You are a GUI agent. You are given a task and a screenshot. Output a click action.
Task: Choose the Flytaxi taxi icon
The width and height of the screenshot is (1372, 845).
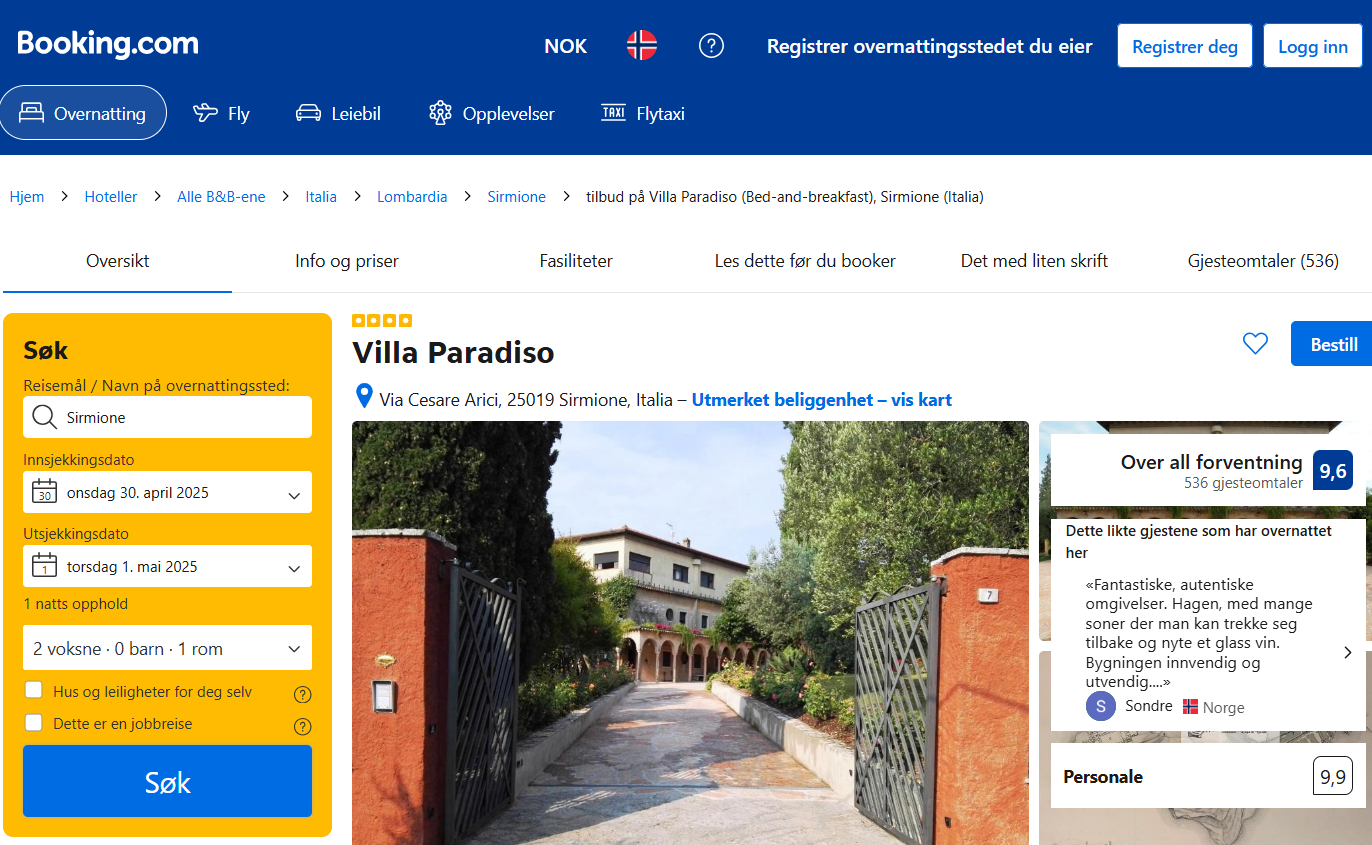pos(613,113)
